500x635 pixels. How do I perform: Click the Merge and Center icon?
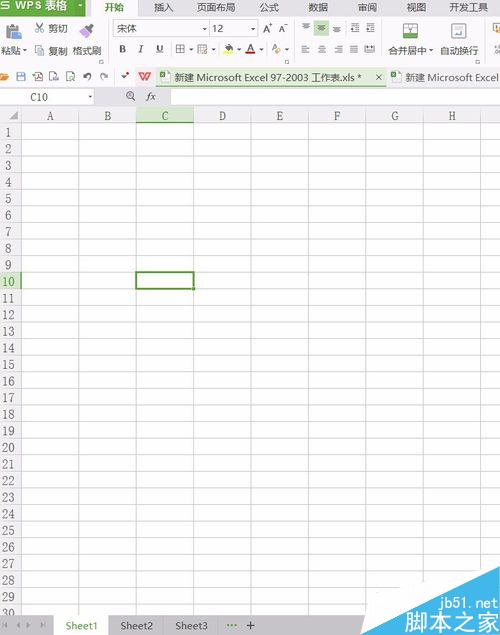pos(410,31)
